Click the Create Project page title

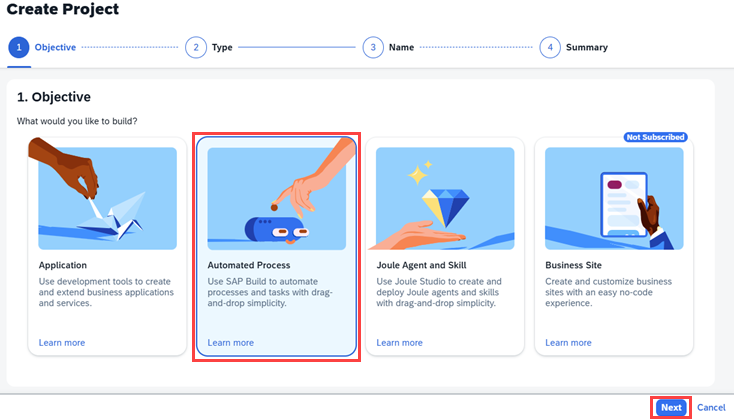pyautogui.click(x=63, y=9)
